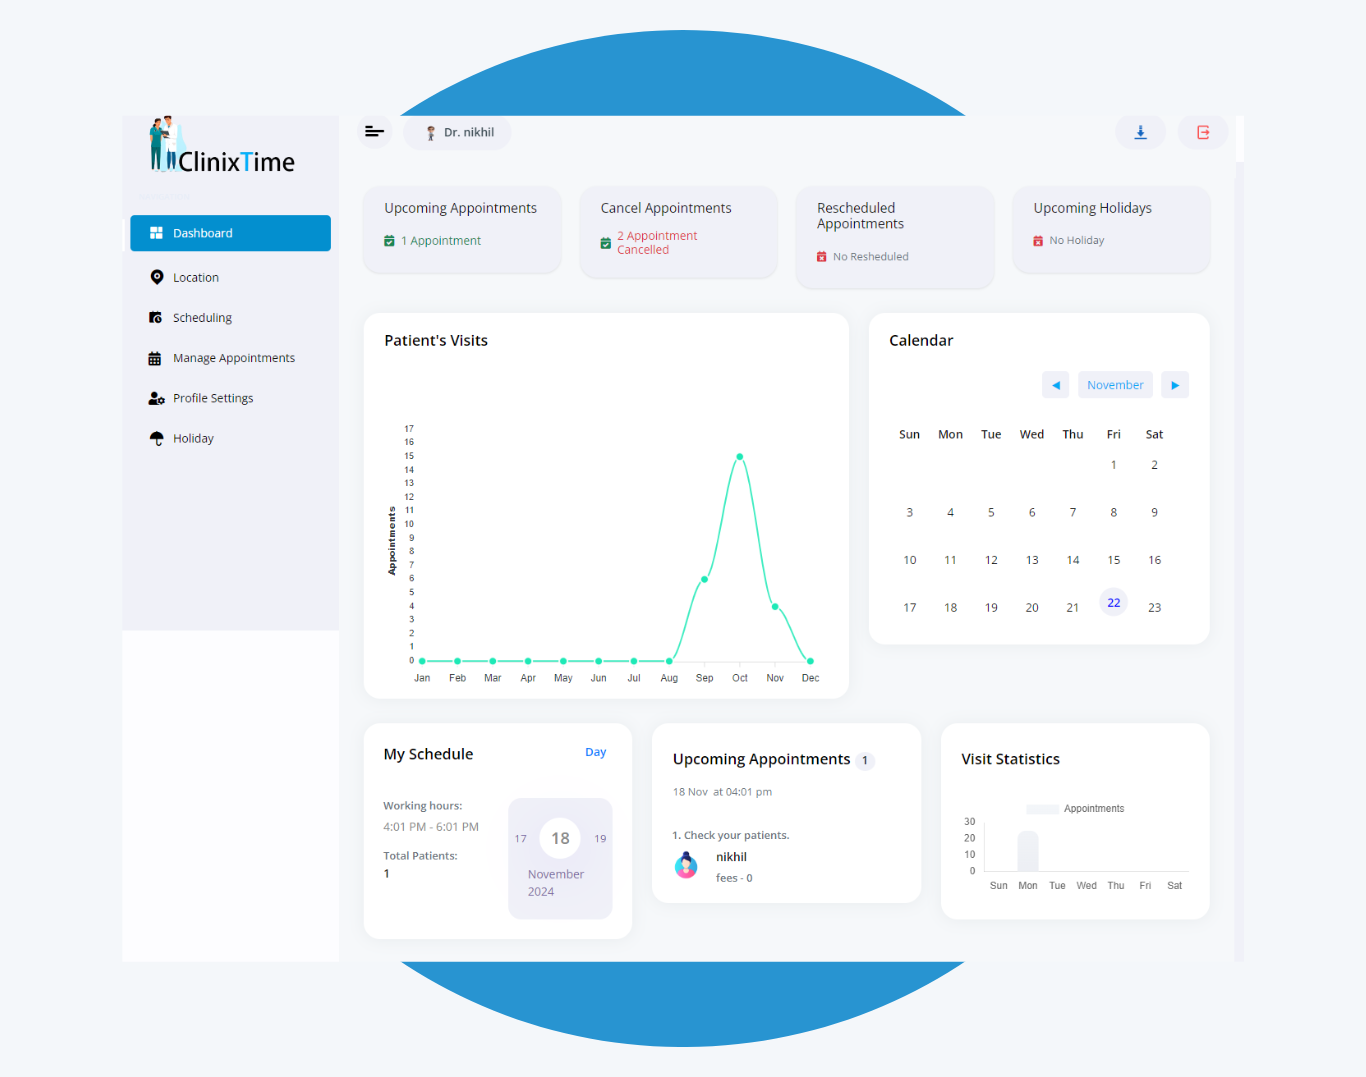Image resolution: width=1366 pixels, height=1077 pixels.
Task: Select date 22 on the calendar
Action: (x=1113, y=603)
